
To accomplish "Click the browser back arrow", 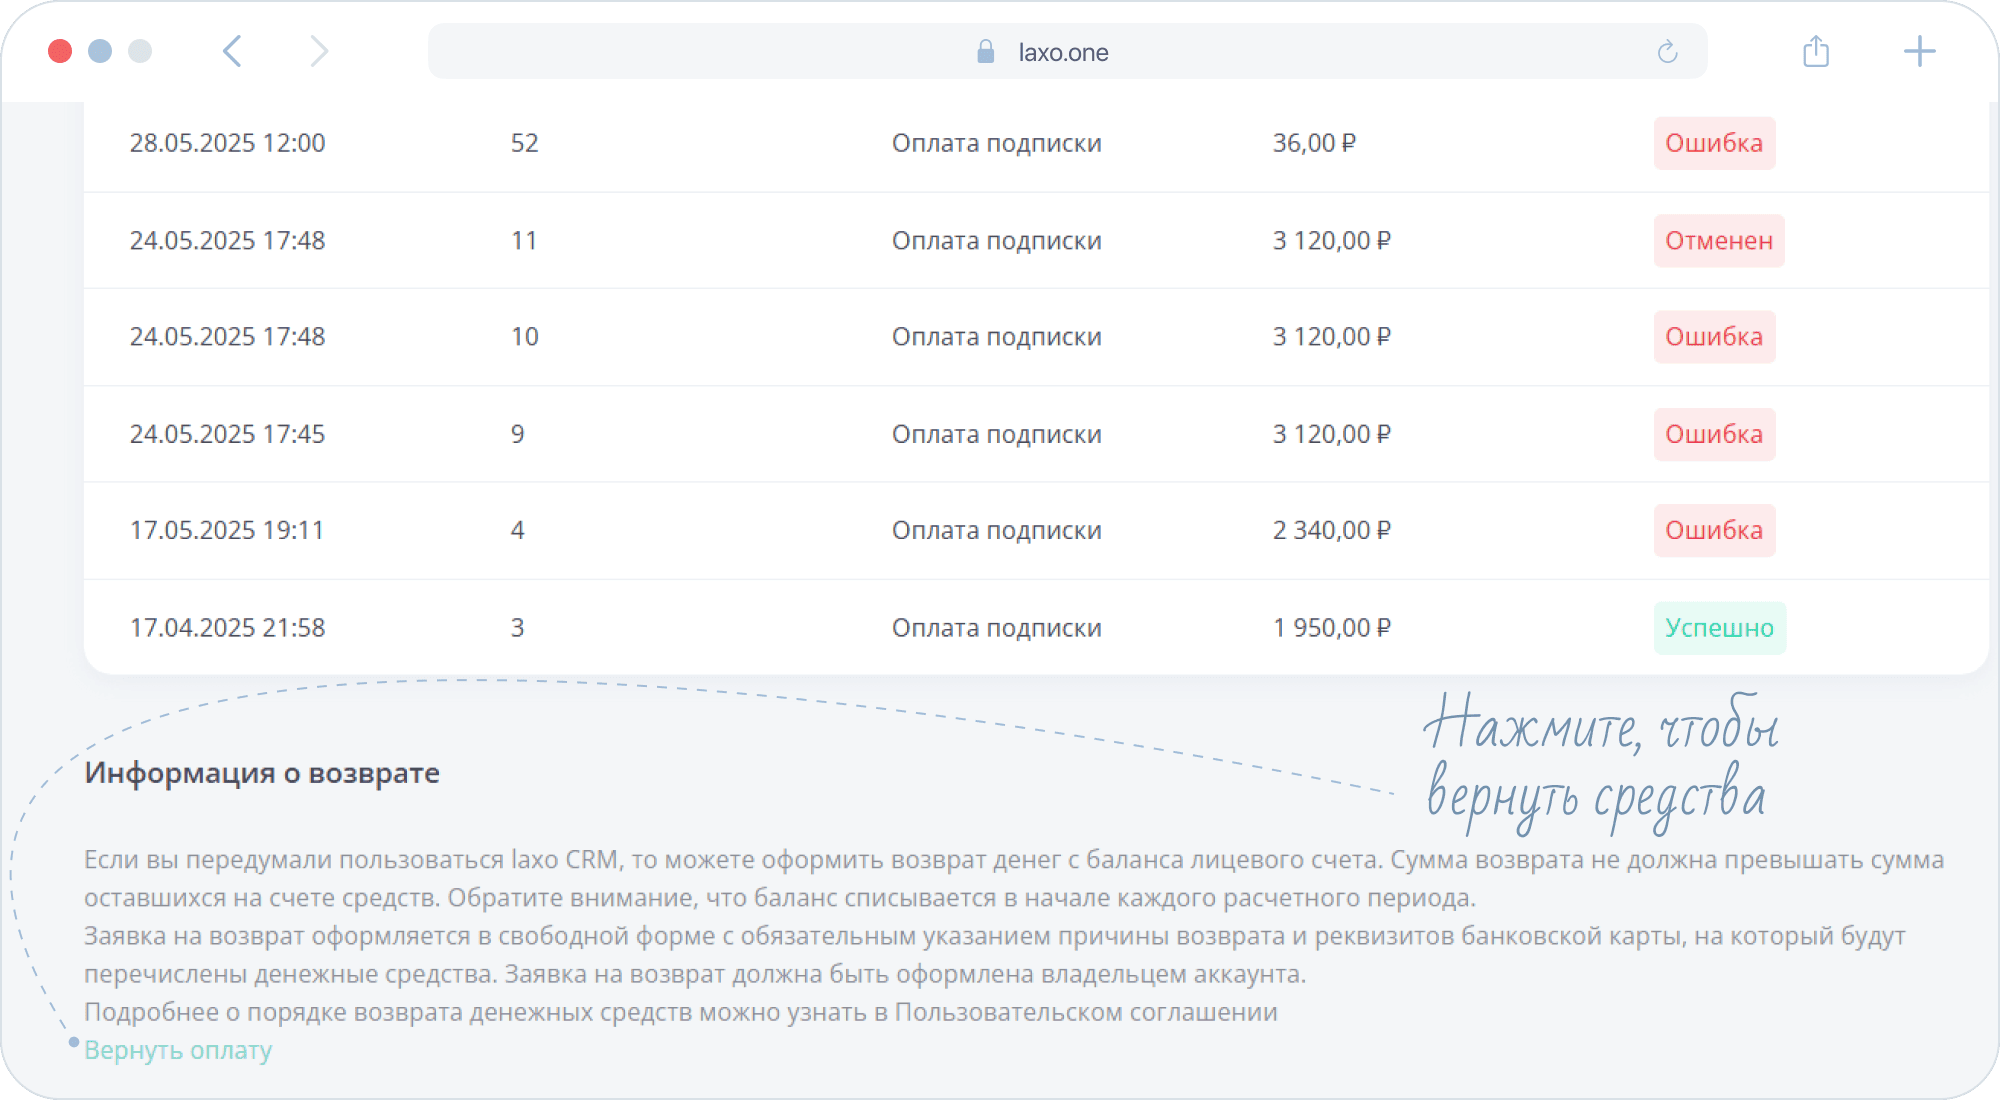I will tap(232, 51).
